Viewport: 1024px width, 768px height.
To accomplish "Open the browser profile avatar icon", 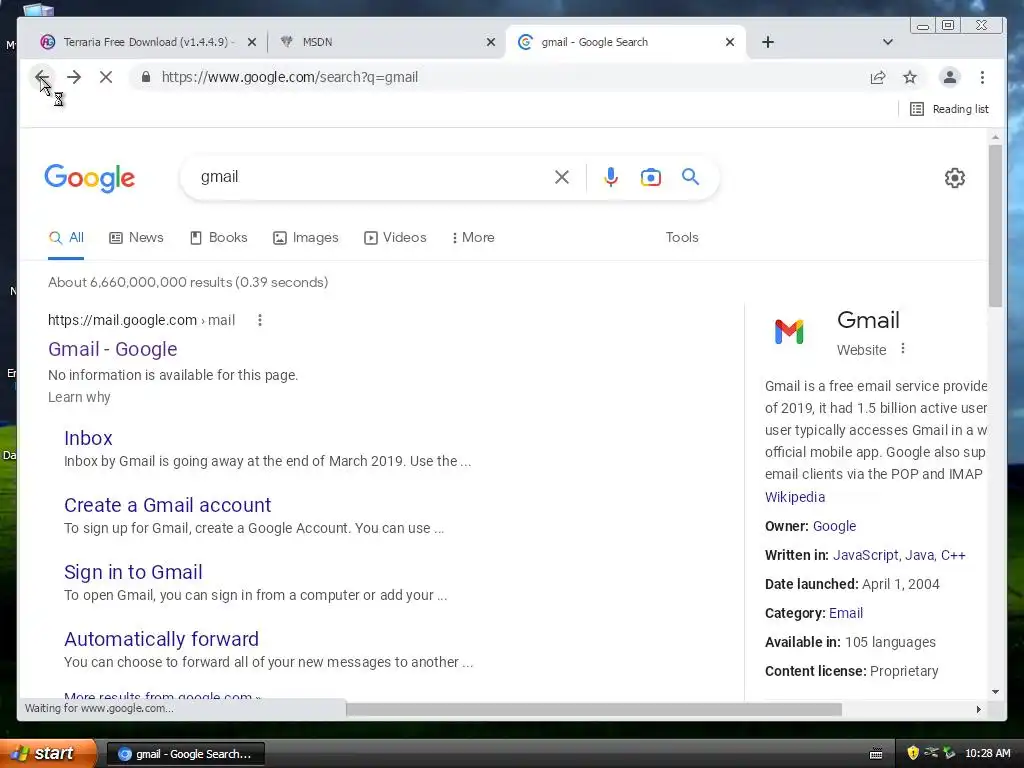I will tap(950, 77).
